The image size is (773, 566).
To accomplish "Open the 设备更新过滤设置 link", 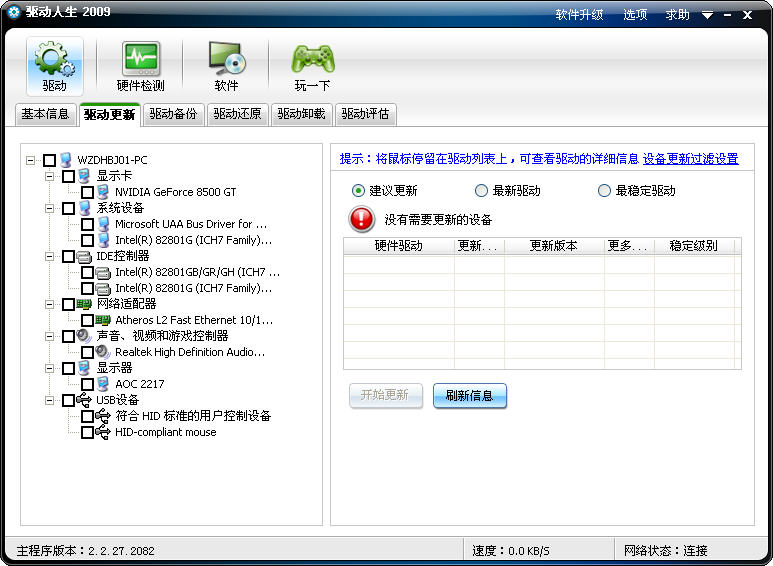I will [x=690, y=159].
